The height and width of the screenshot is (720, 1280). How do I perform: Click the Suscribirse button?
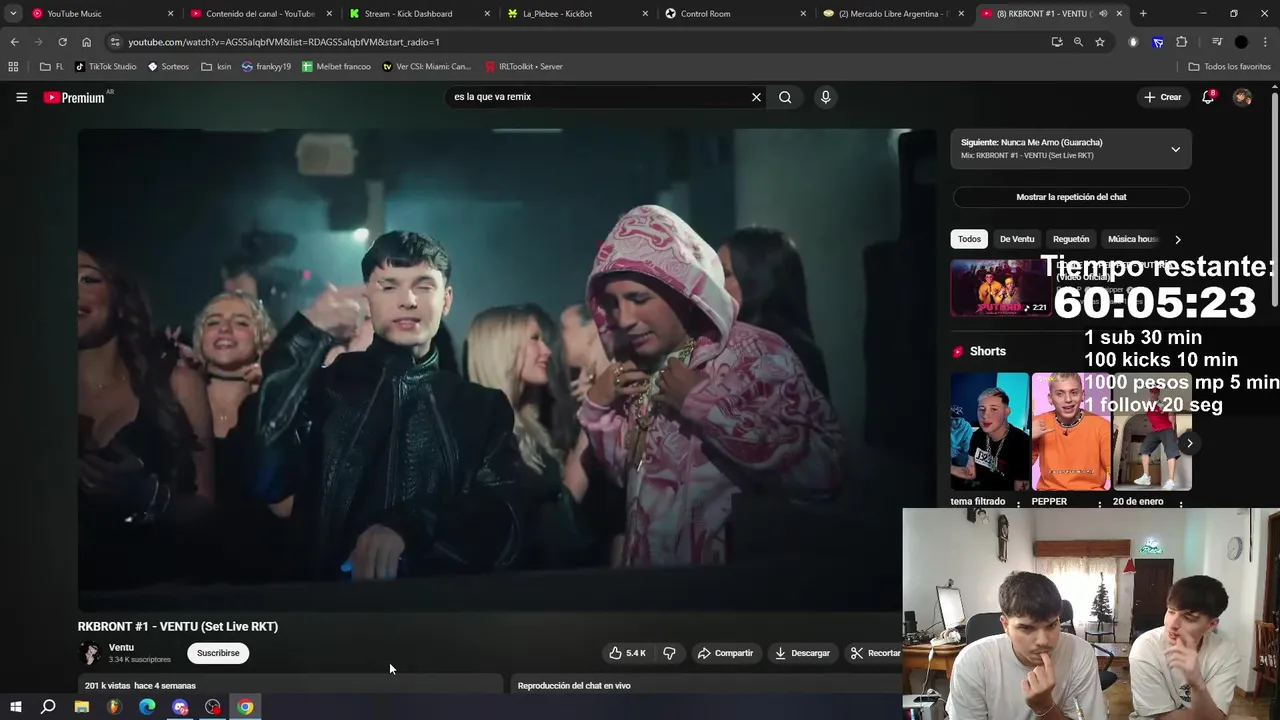[218, 653]
